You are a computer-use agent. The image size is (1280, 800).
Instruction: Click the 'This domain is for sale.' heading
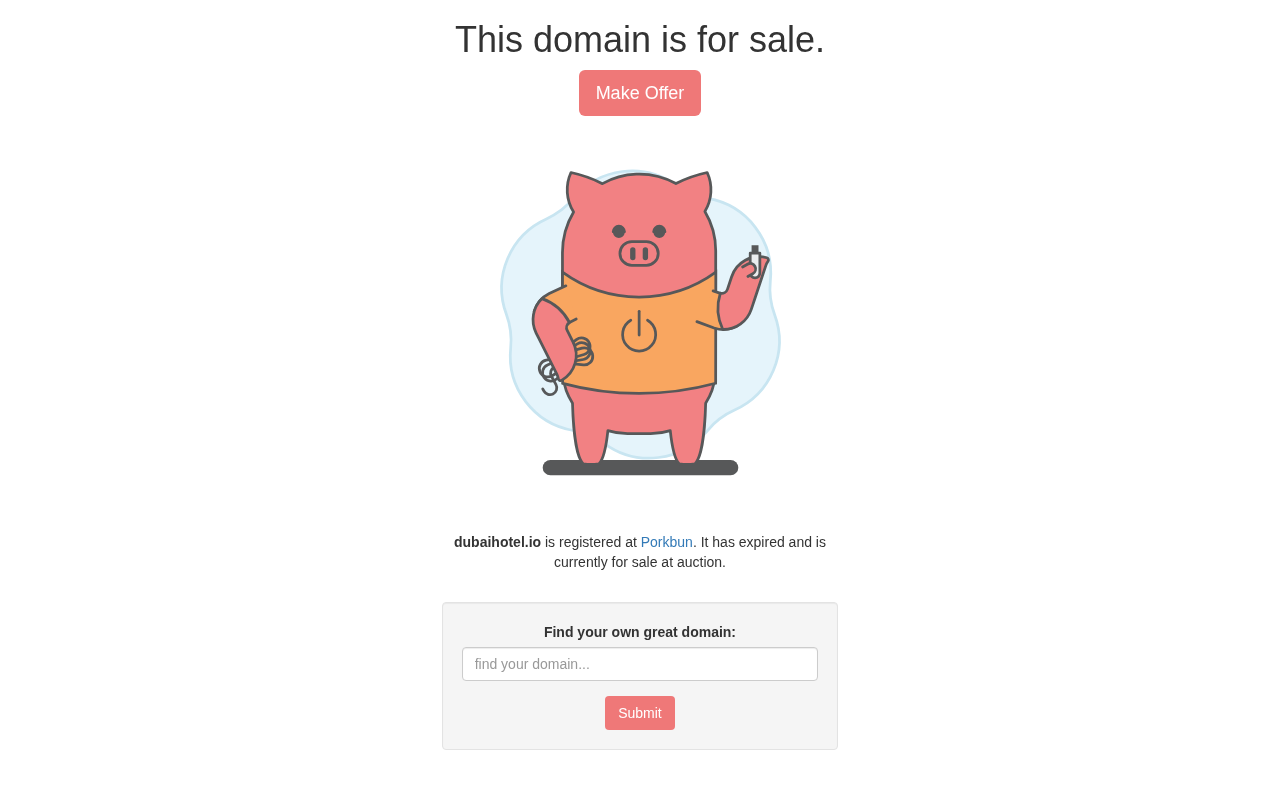[x=640, y=40]
